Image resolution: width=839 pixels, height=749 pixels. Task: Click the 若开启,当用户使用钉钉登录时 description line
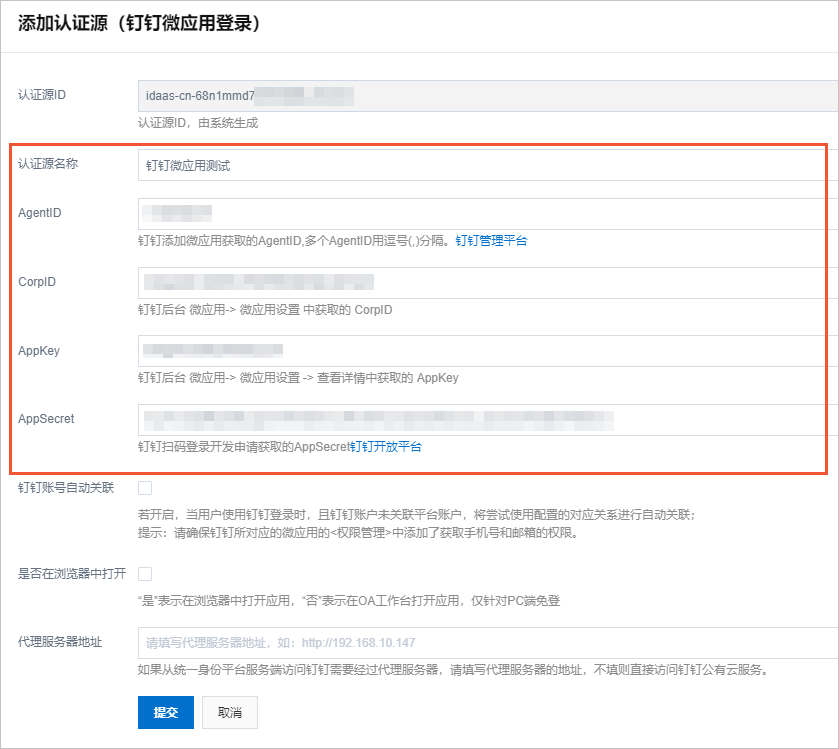pyautogui.click(x=417, y=515)
